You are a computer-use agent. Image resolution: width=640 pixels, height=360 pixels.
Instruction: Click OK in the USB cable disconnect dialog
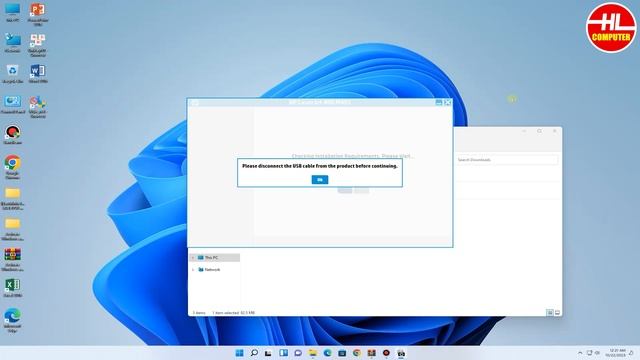(x=320, y=180)
